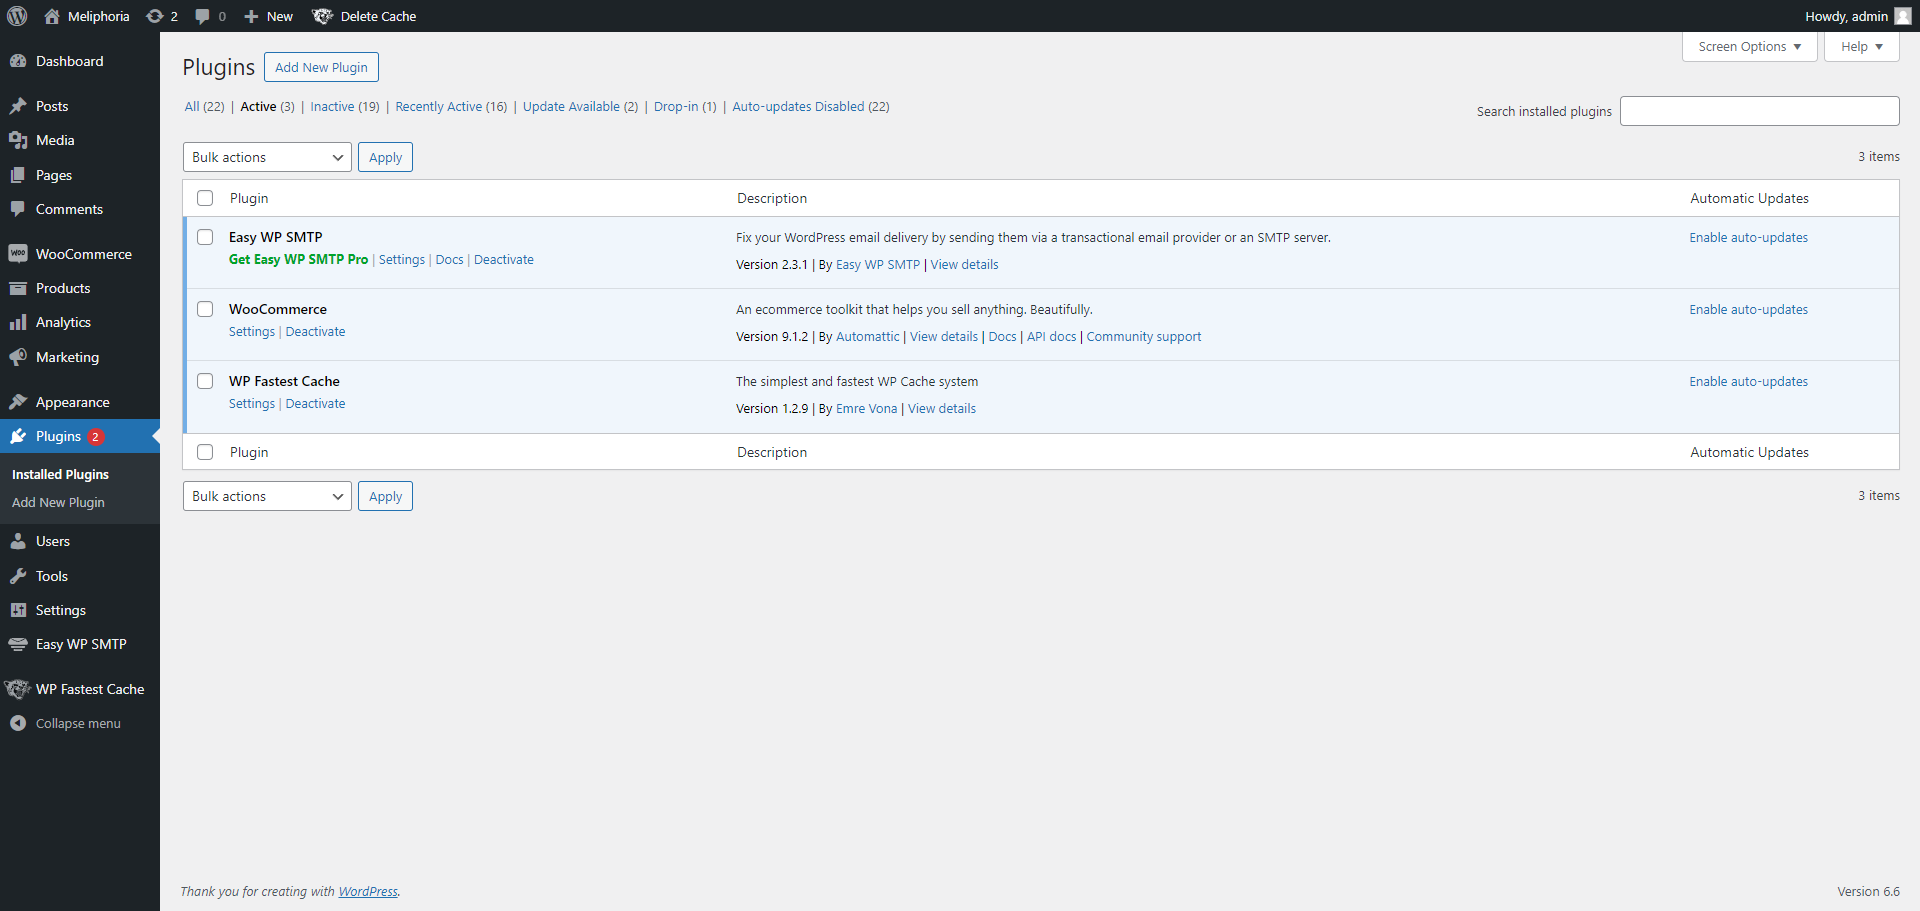Image resolution: width=1920 pixels, height=911 pixels.
Task: Click the Products archive icon
Action: [18, 288]
